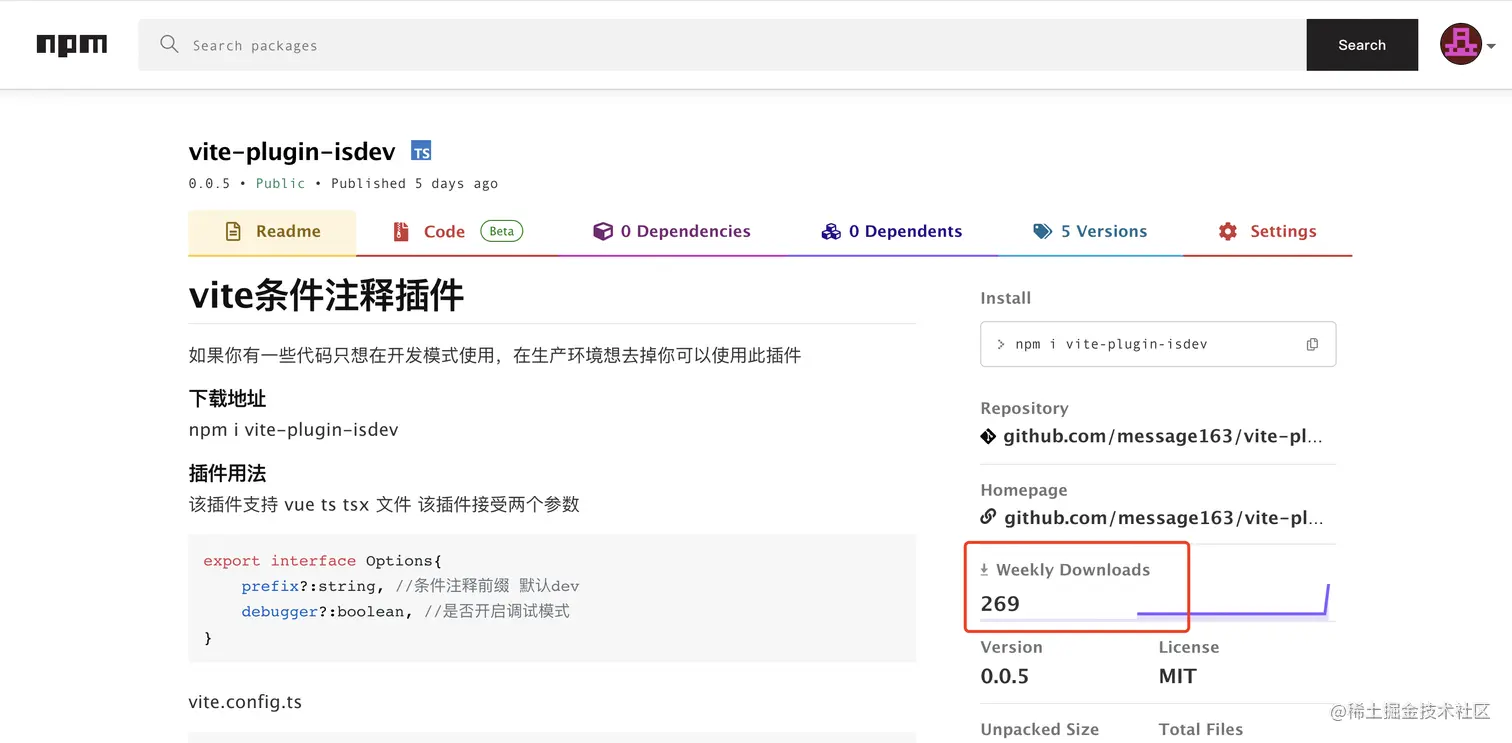Image resolution: width=1512 pixels, height=743 pixels.
Task: Open the Repository github.com link
Action: pos(1163,436)
